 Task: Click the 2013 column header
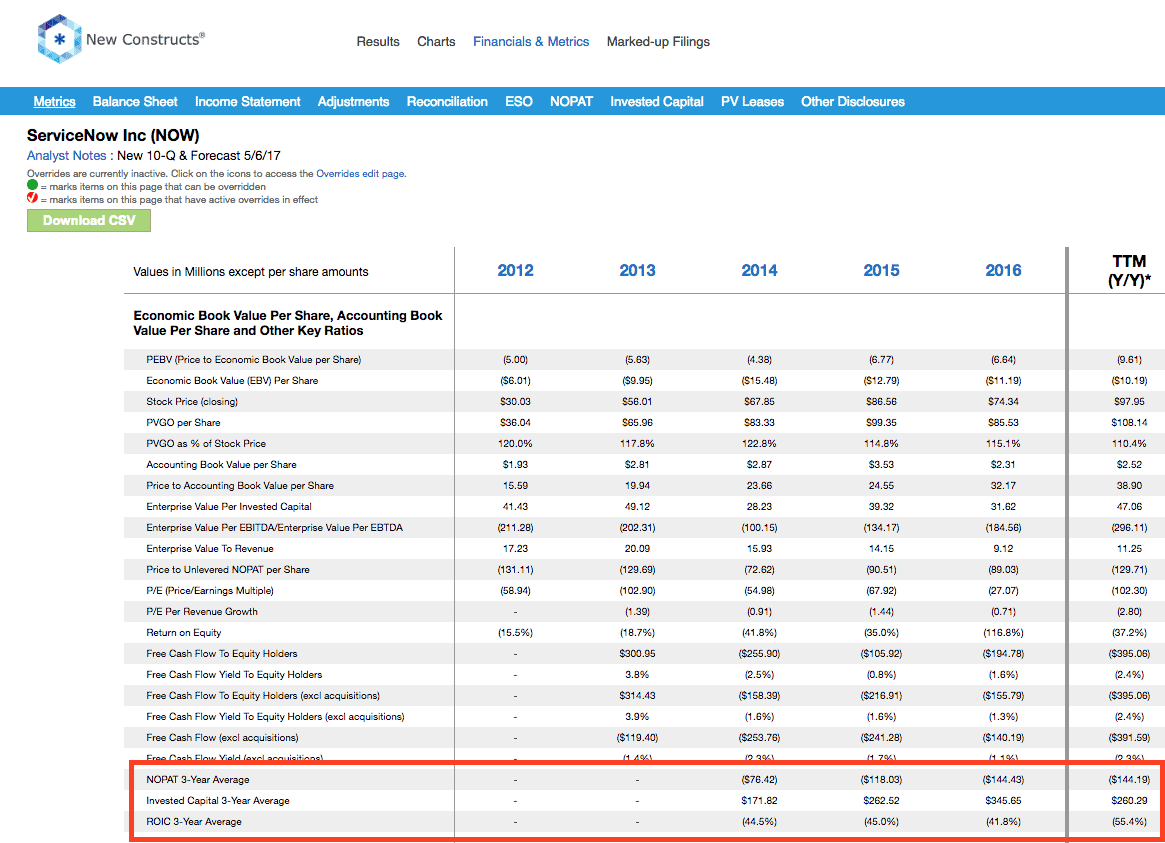[637, 270]
